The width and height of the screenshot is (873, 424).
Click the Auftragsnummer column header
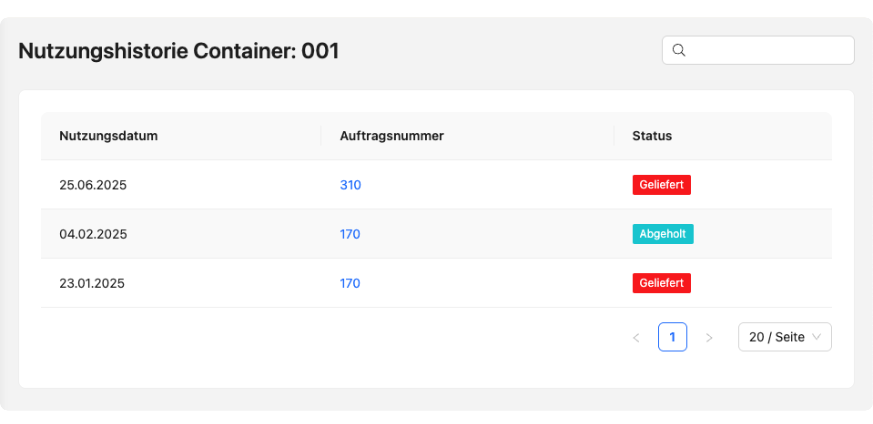[391, 136]
